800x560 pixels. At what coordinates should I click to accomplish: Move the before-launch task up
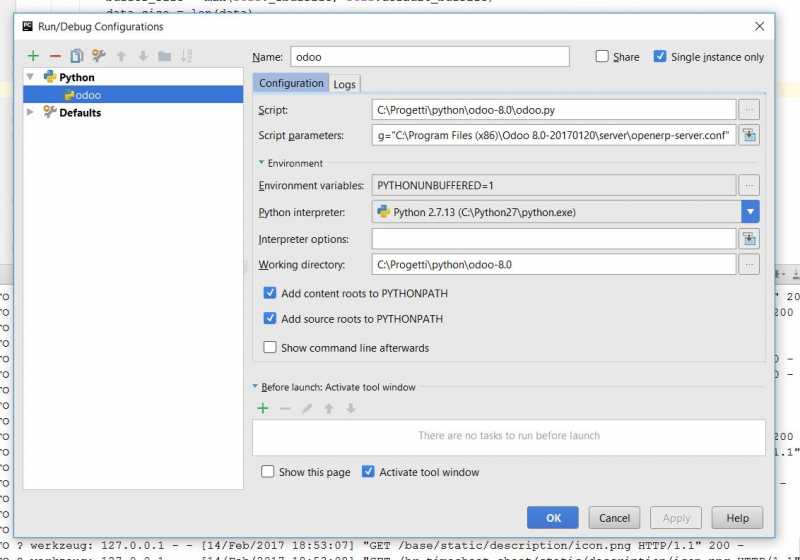[x=329, y=408]
